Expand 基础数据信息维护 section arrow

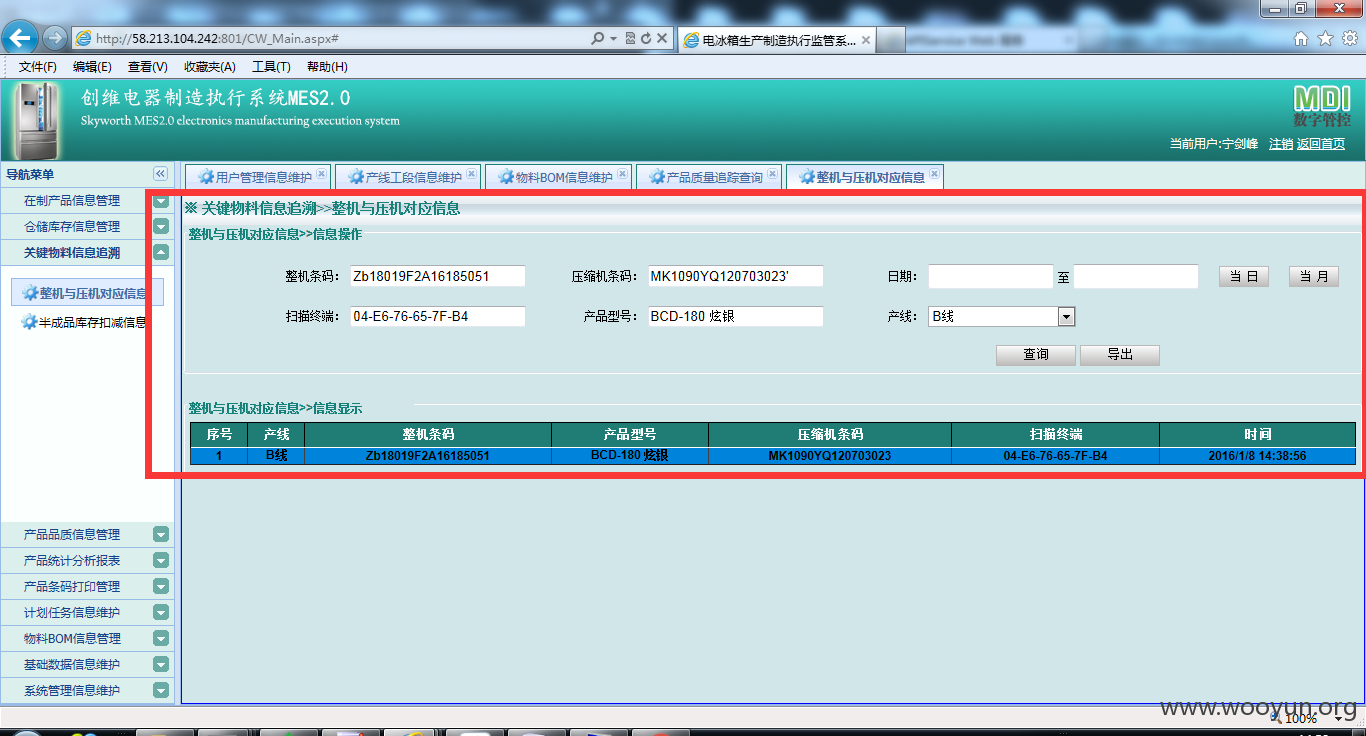[161, 665]
